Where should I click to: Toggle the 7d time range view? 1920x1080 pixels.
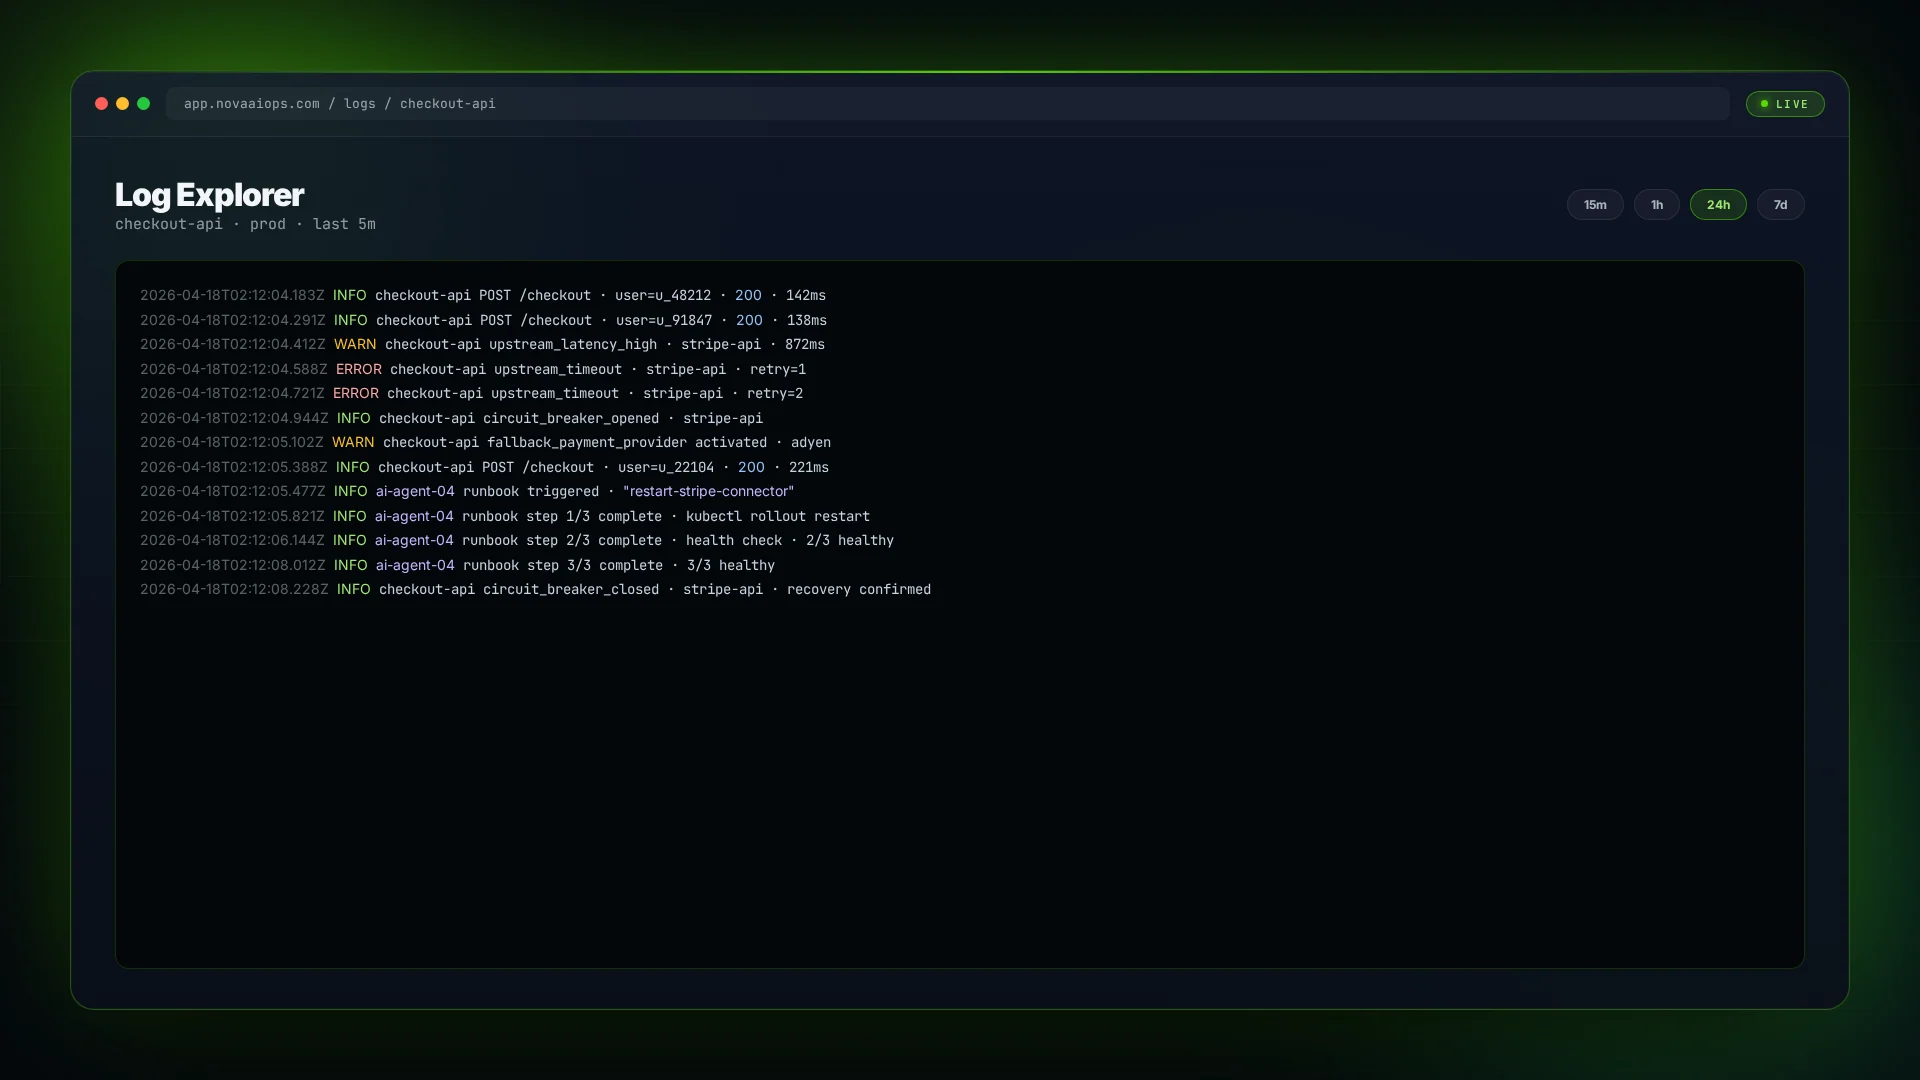(1780, 204)
